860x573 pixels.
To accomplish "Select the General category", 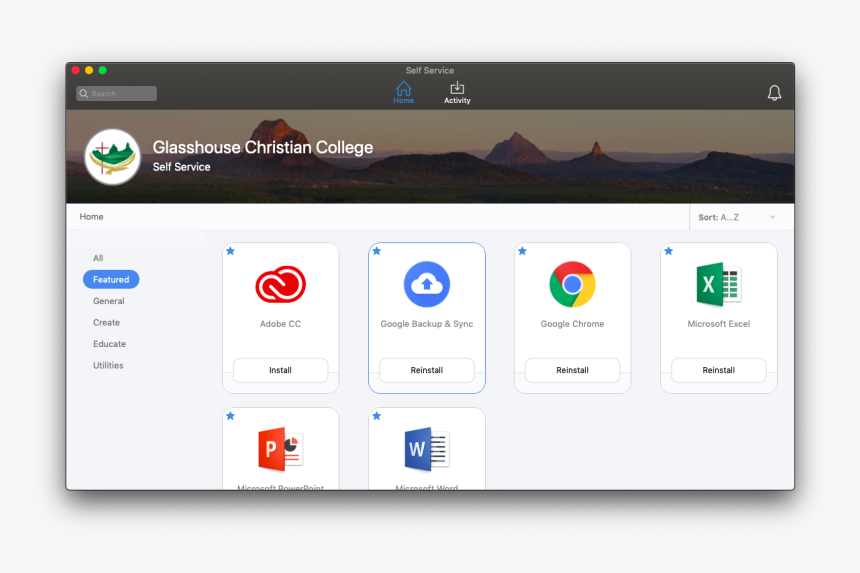I will (x=109, y=301).
